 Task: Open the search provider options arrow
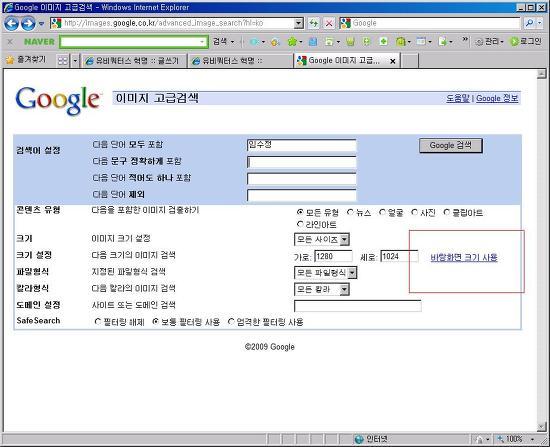click(539, 23)
